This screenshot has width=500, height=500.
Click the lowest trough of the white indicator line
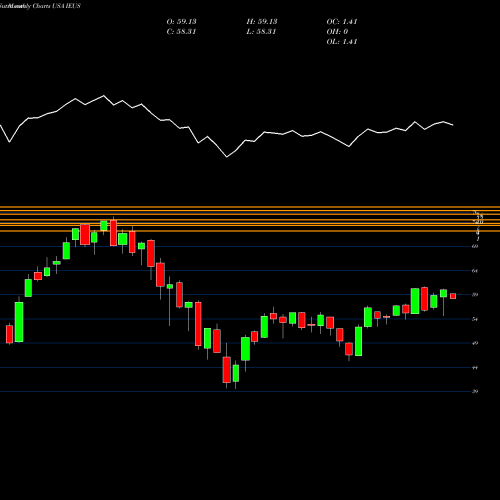click(227, 157)
